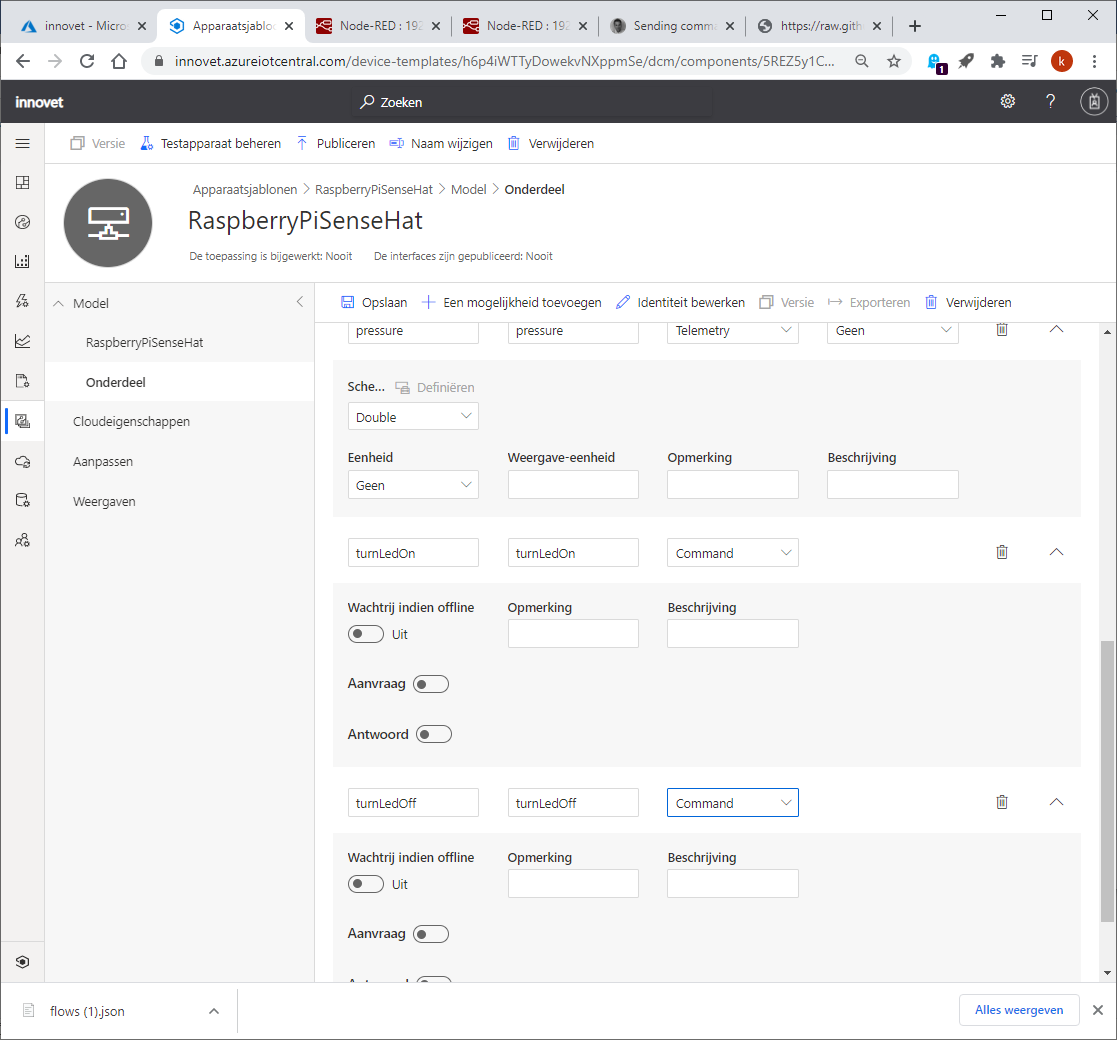This screenshot has height=1040, width=1117.
Task: Delete the pressure capability row
Action: (1002, 330)
